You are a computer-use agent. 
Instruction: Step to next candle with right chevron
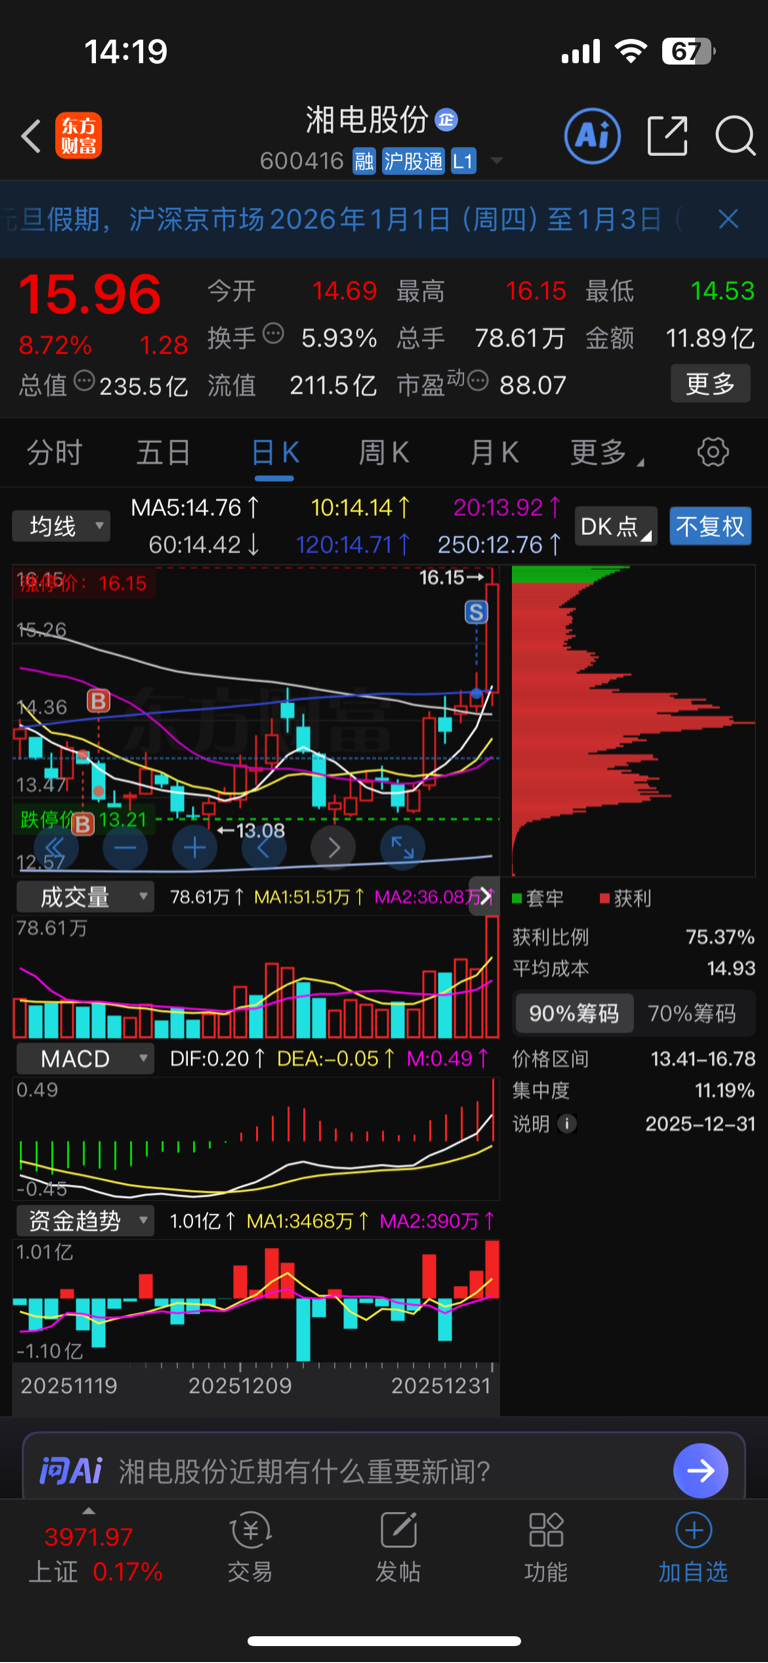coord(334,848)
